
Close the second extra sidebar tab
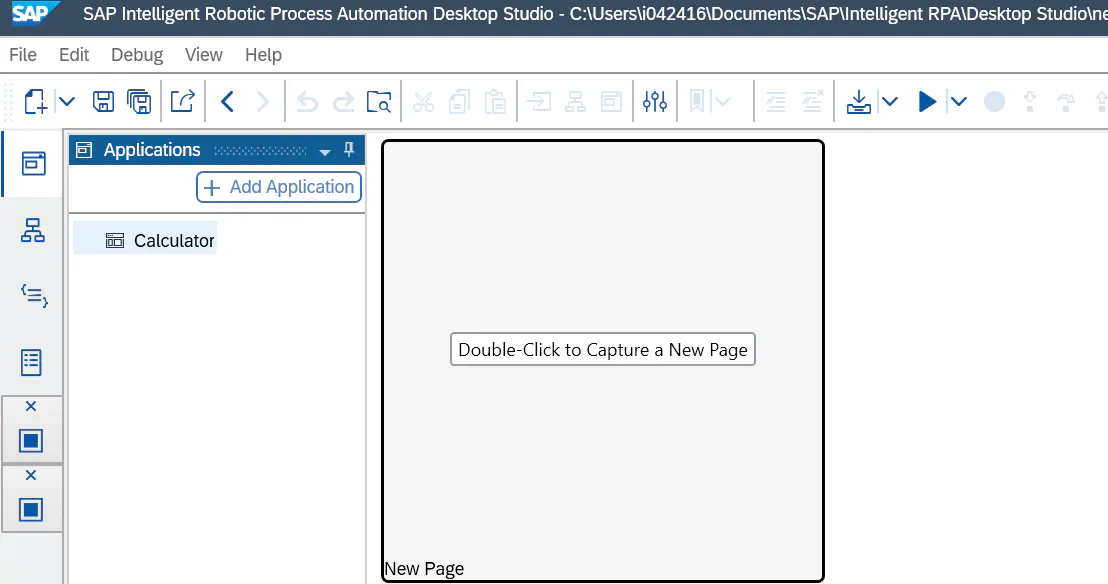pyautogui.click(x=30, y=475)
